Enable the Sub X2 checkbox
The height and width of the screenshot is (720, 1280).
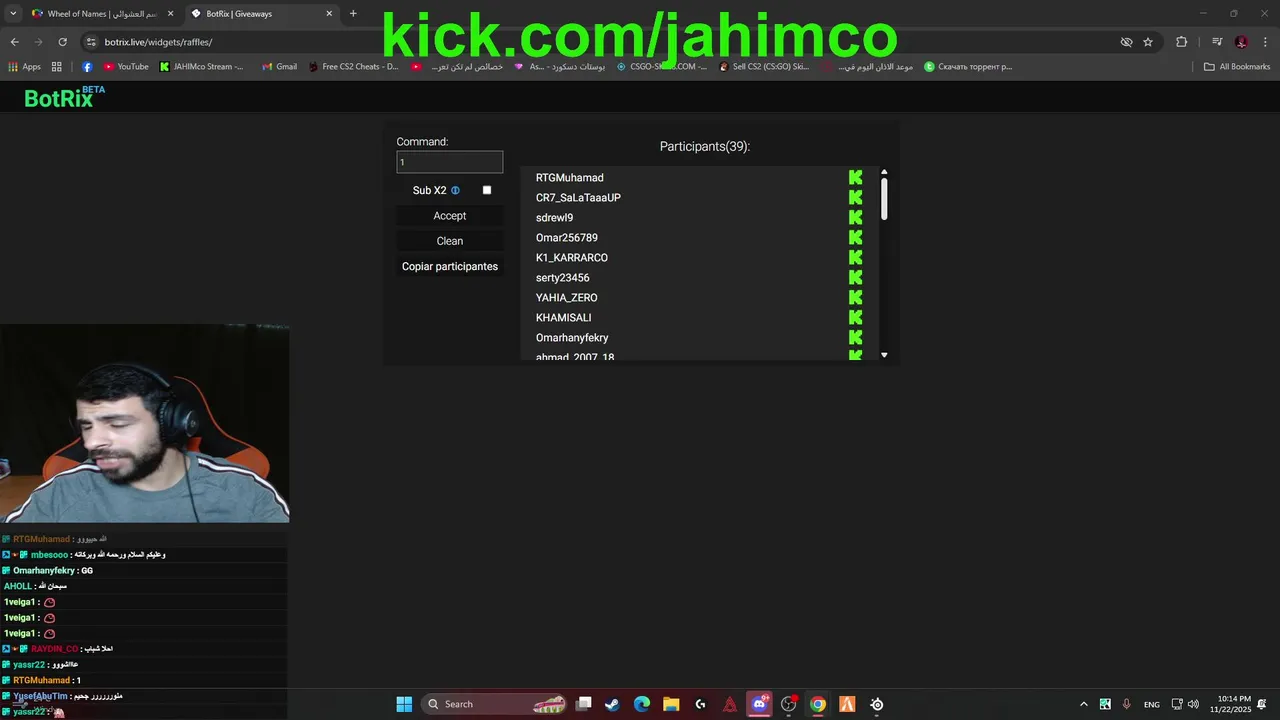coord(487,190)
